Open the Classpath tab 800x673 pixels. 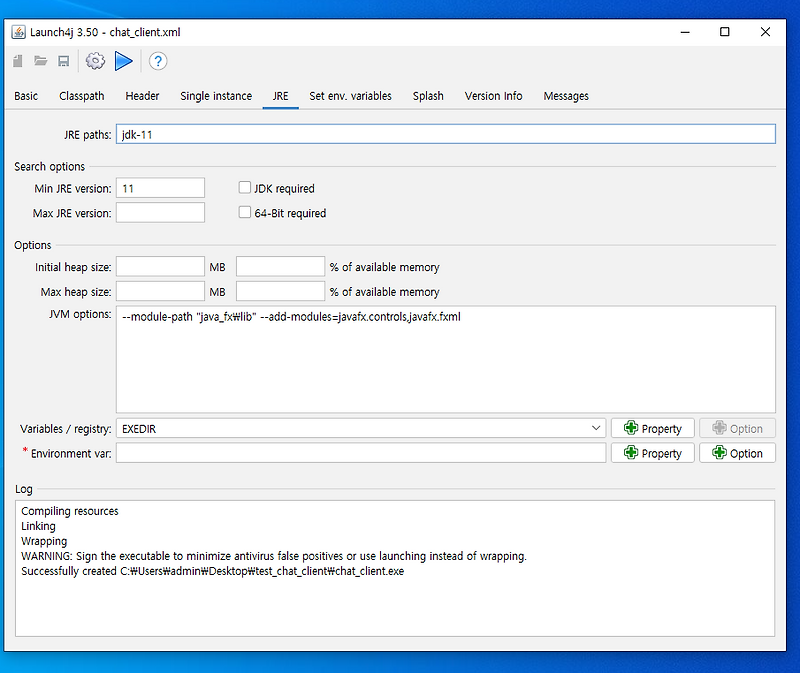coord(82,96)
